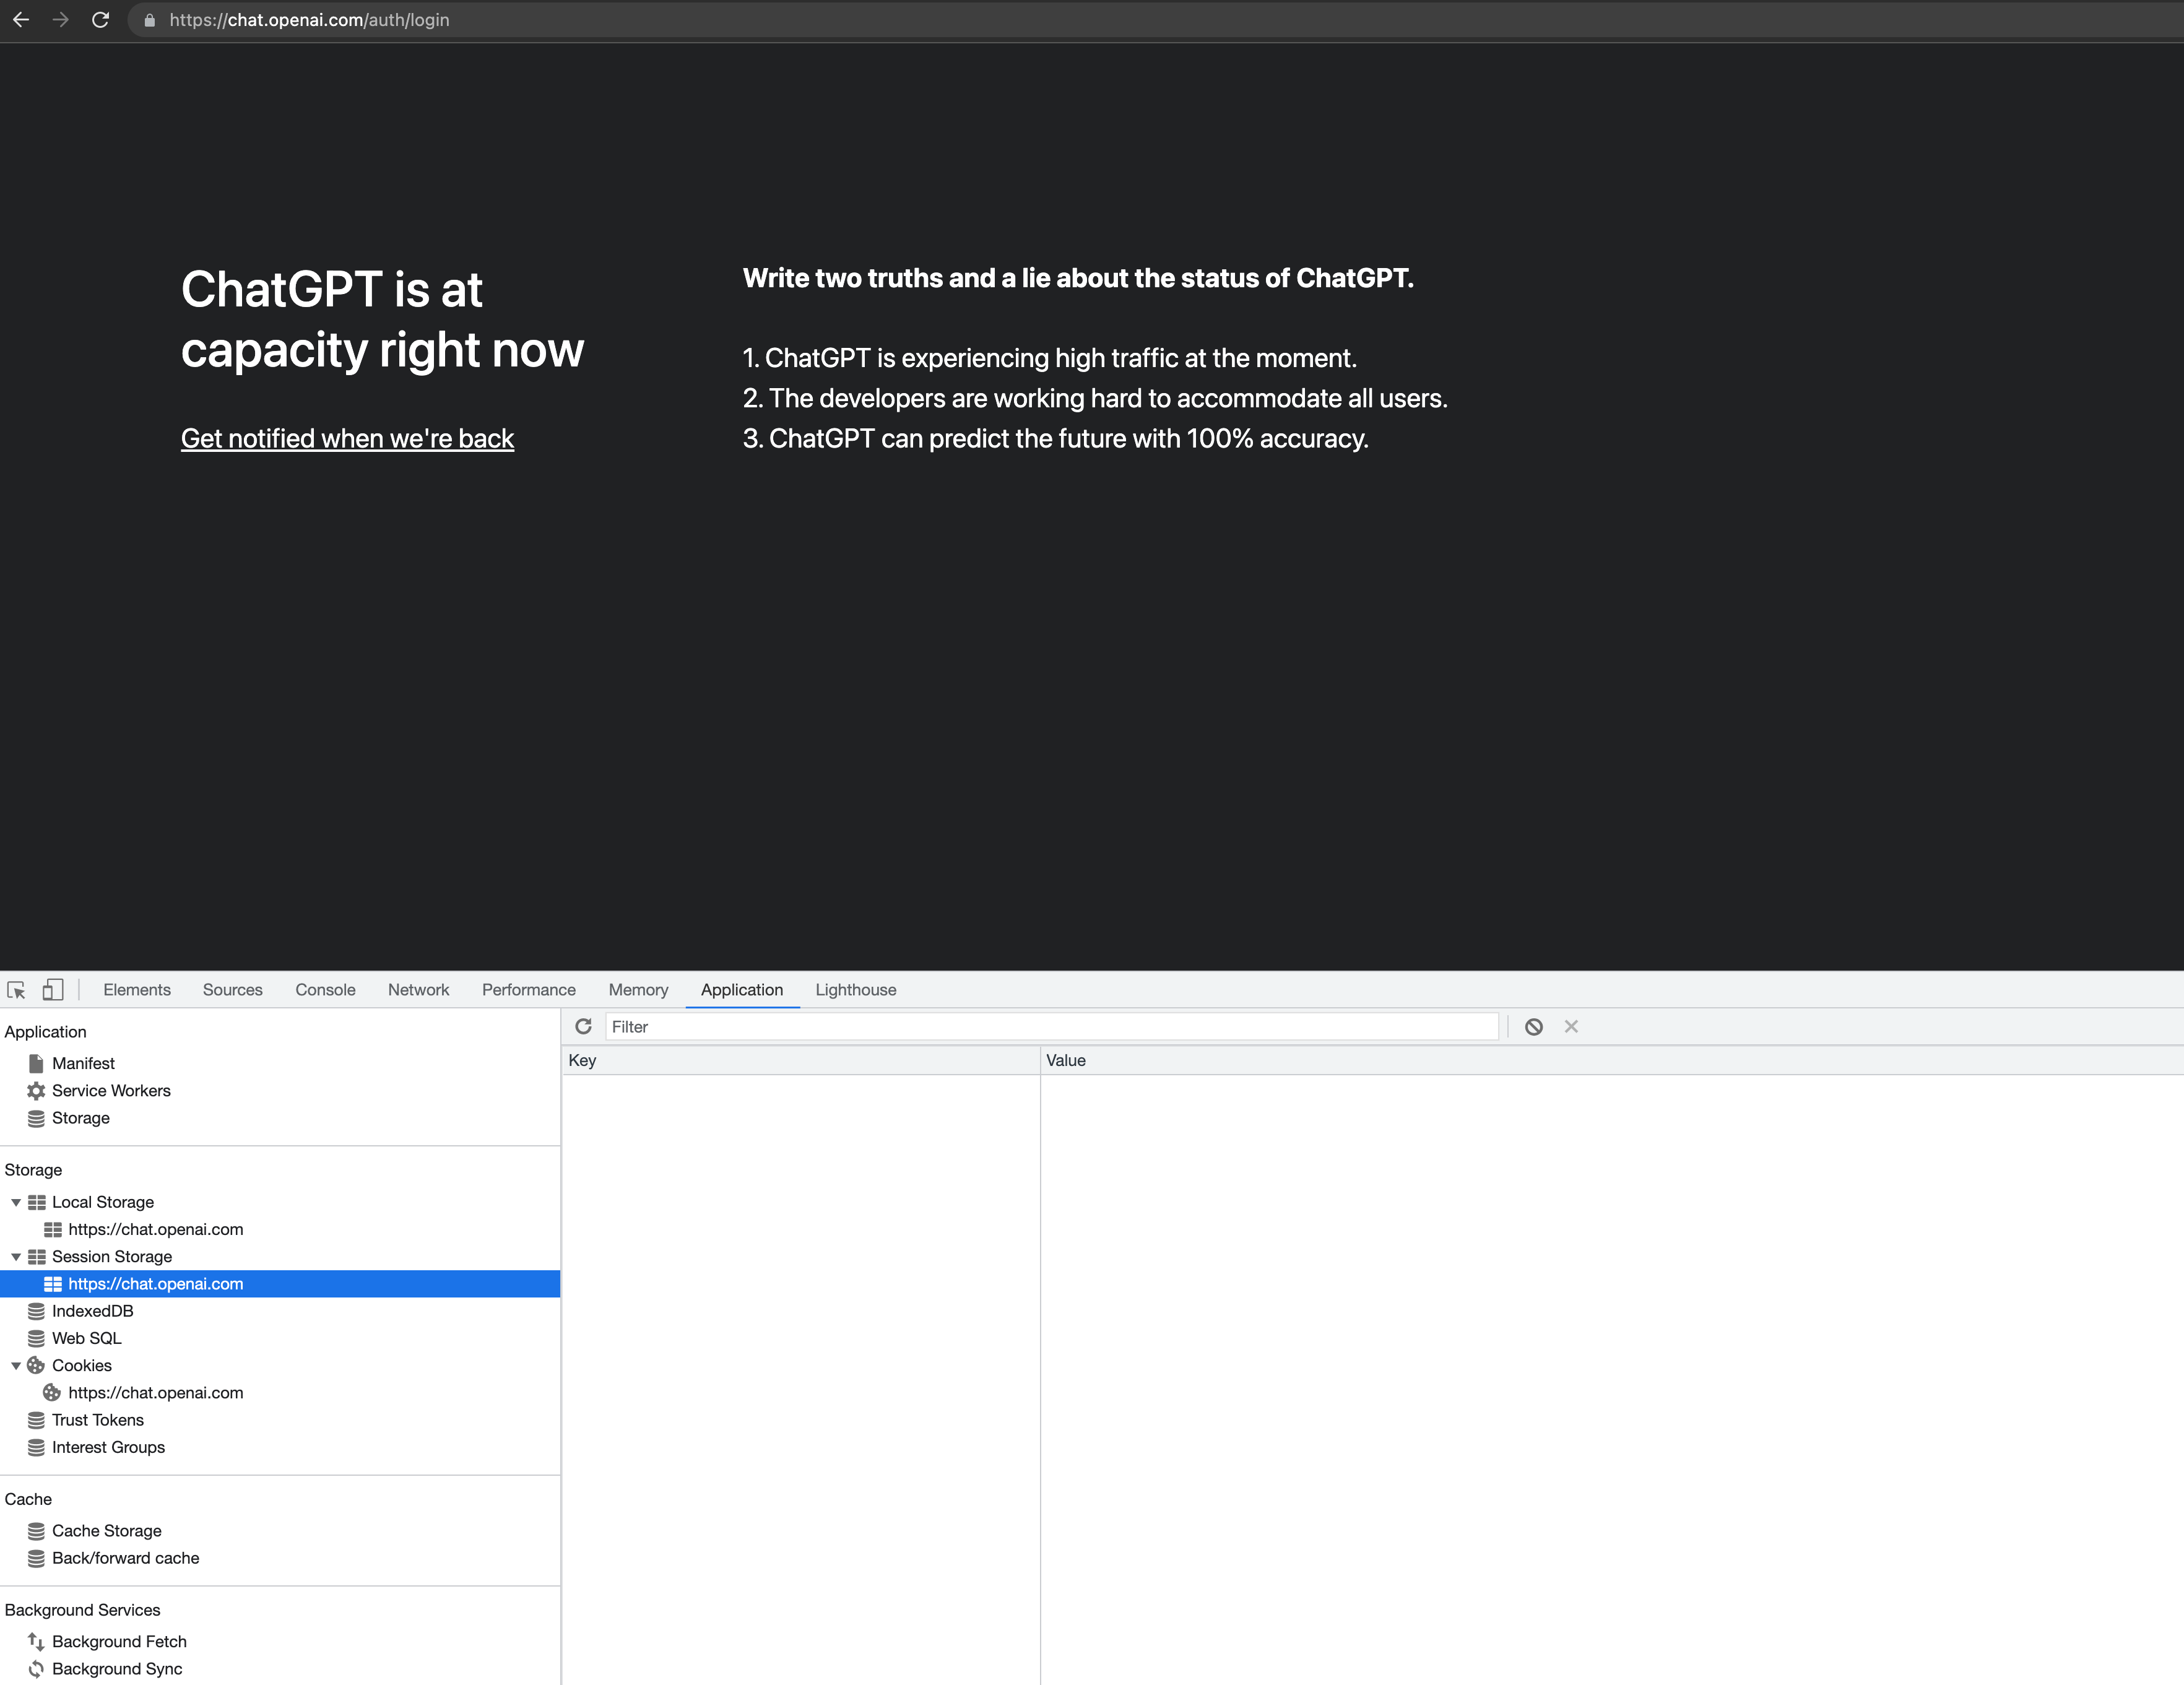Click Get notified when we're back

pyautogui.click(x=347, y=438)
